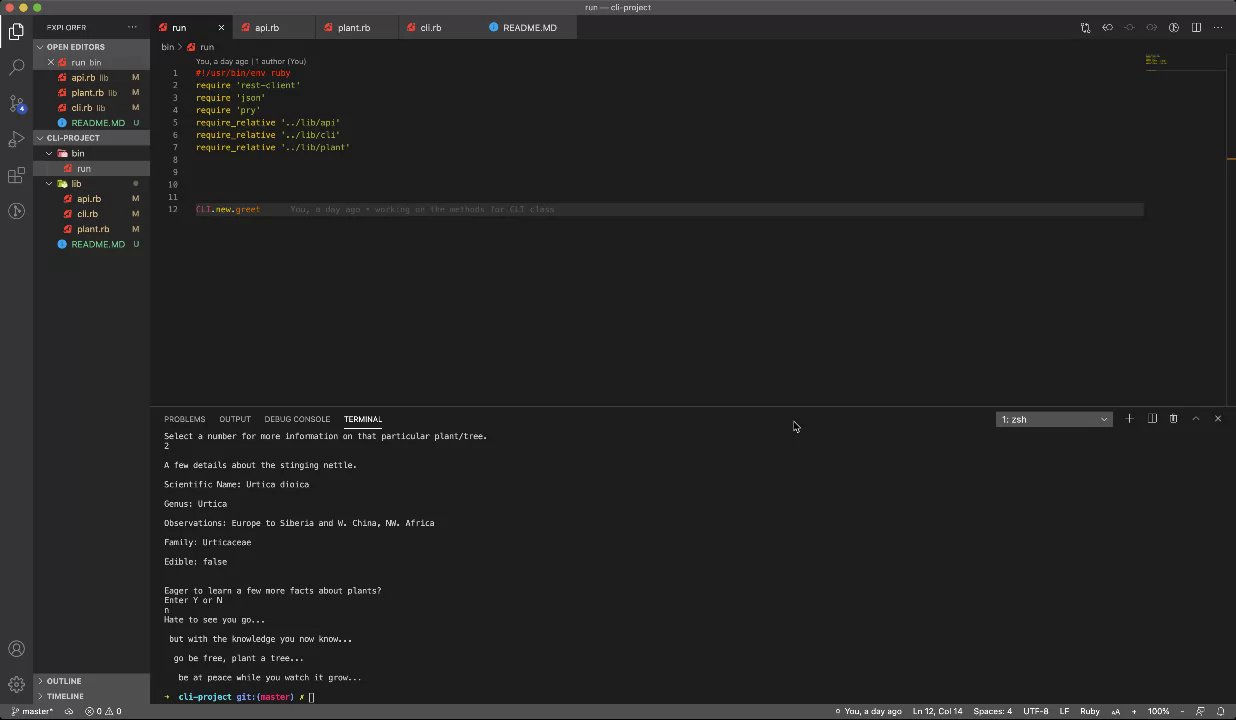Kill the terminal with trash icon
This screenshot has height=720, width=1236.
click(x=1174, y=419)
